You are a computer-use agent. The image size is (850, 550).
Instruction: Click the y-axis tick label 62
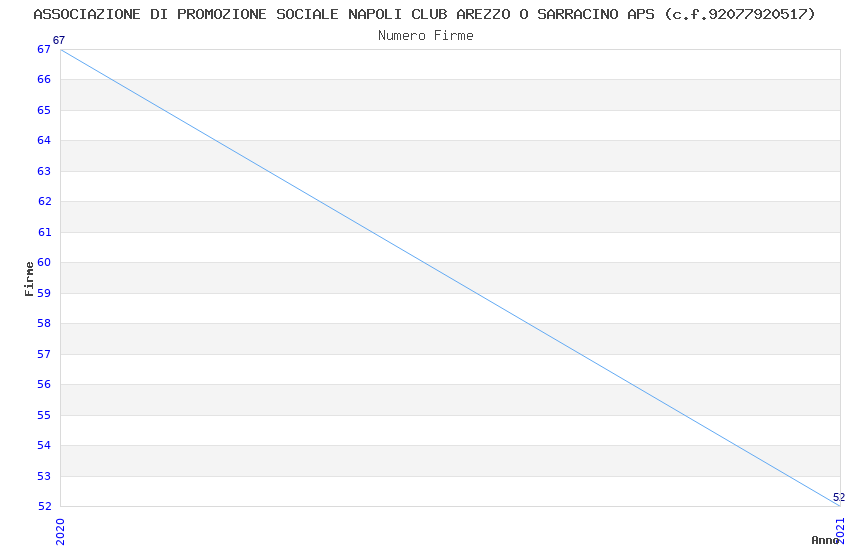point(44,202)
